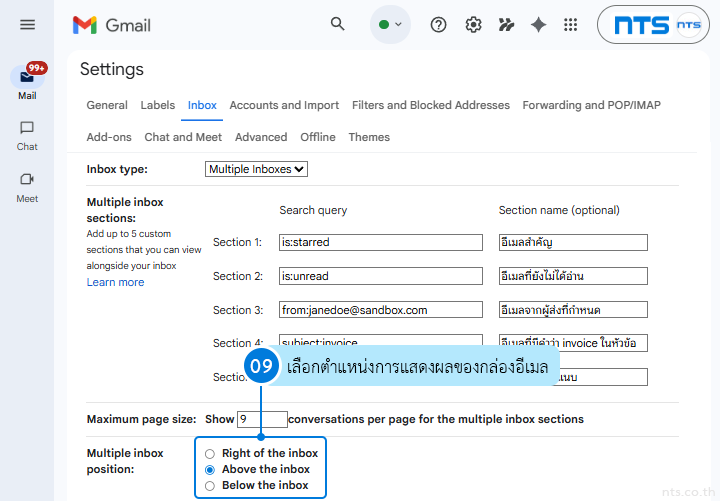Open Chat in the sidebar
Viewport: 720px width, 501px height.
click(27, 136)
